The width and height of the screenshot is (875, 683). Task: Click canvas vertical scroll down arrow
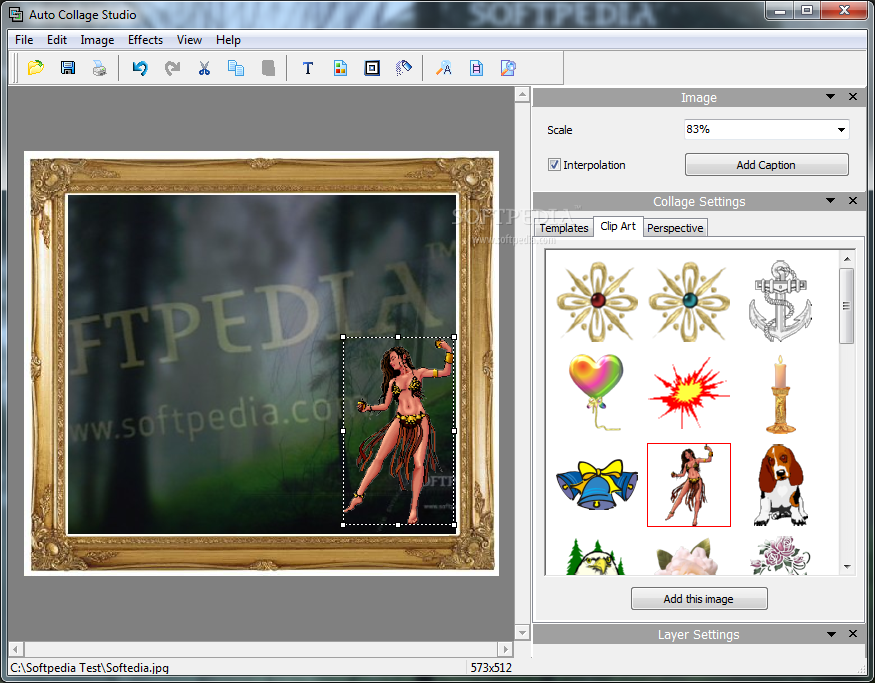(x=522, y=633)
